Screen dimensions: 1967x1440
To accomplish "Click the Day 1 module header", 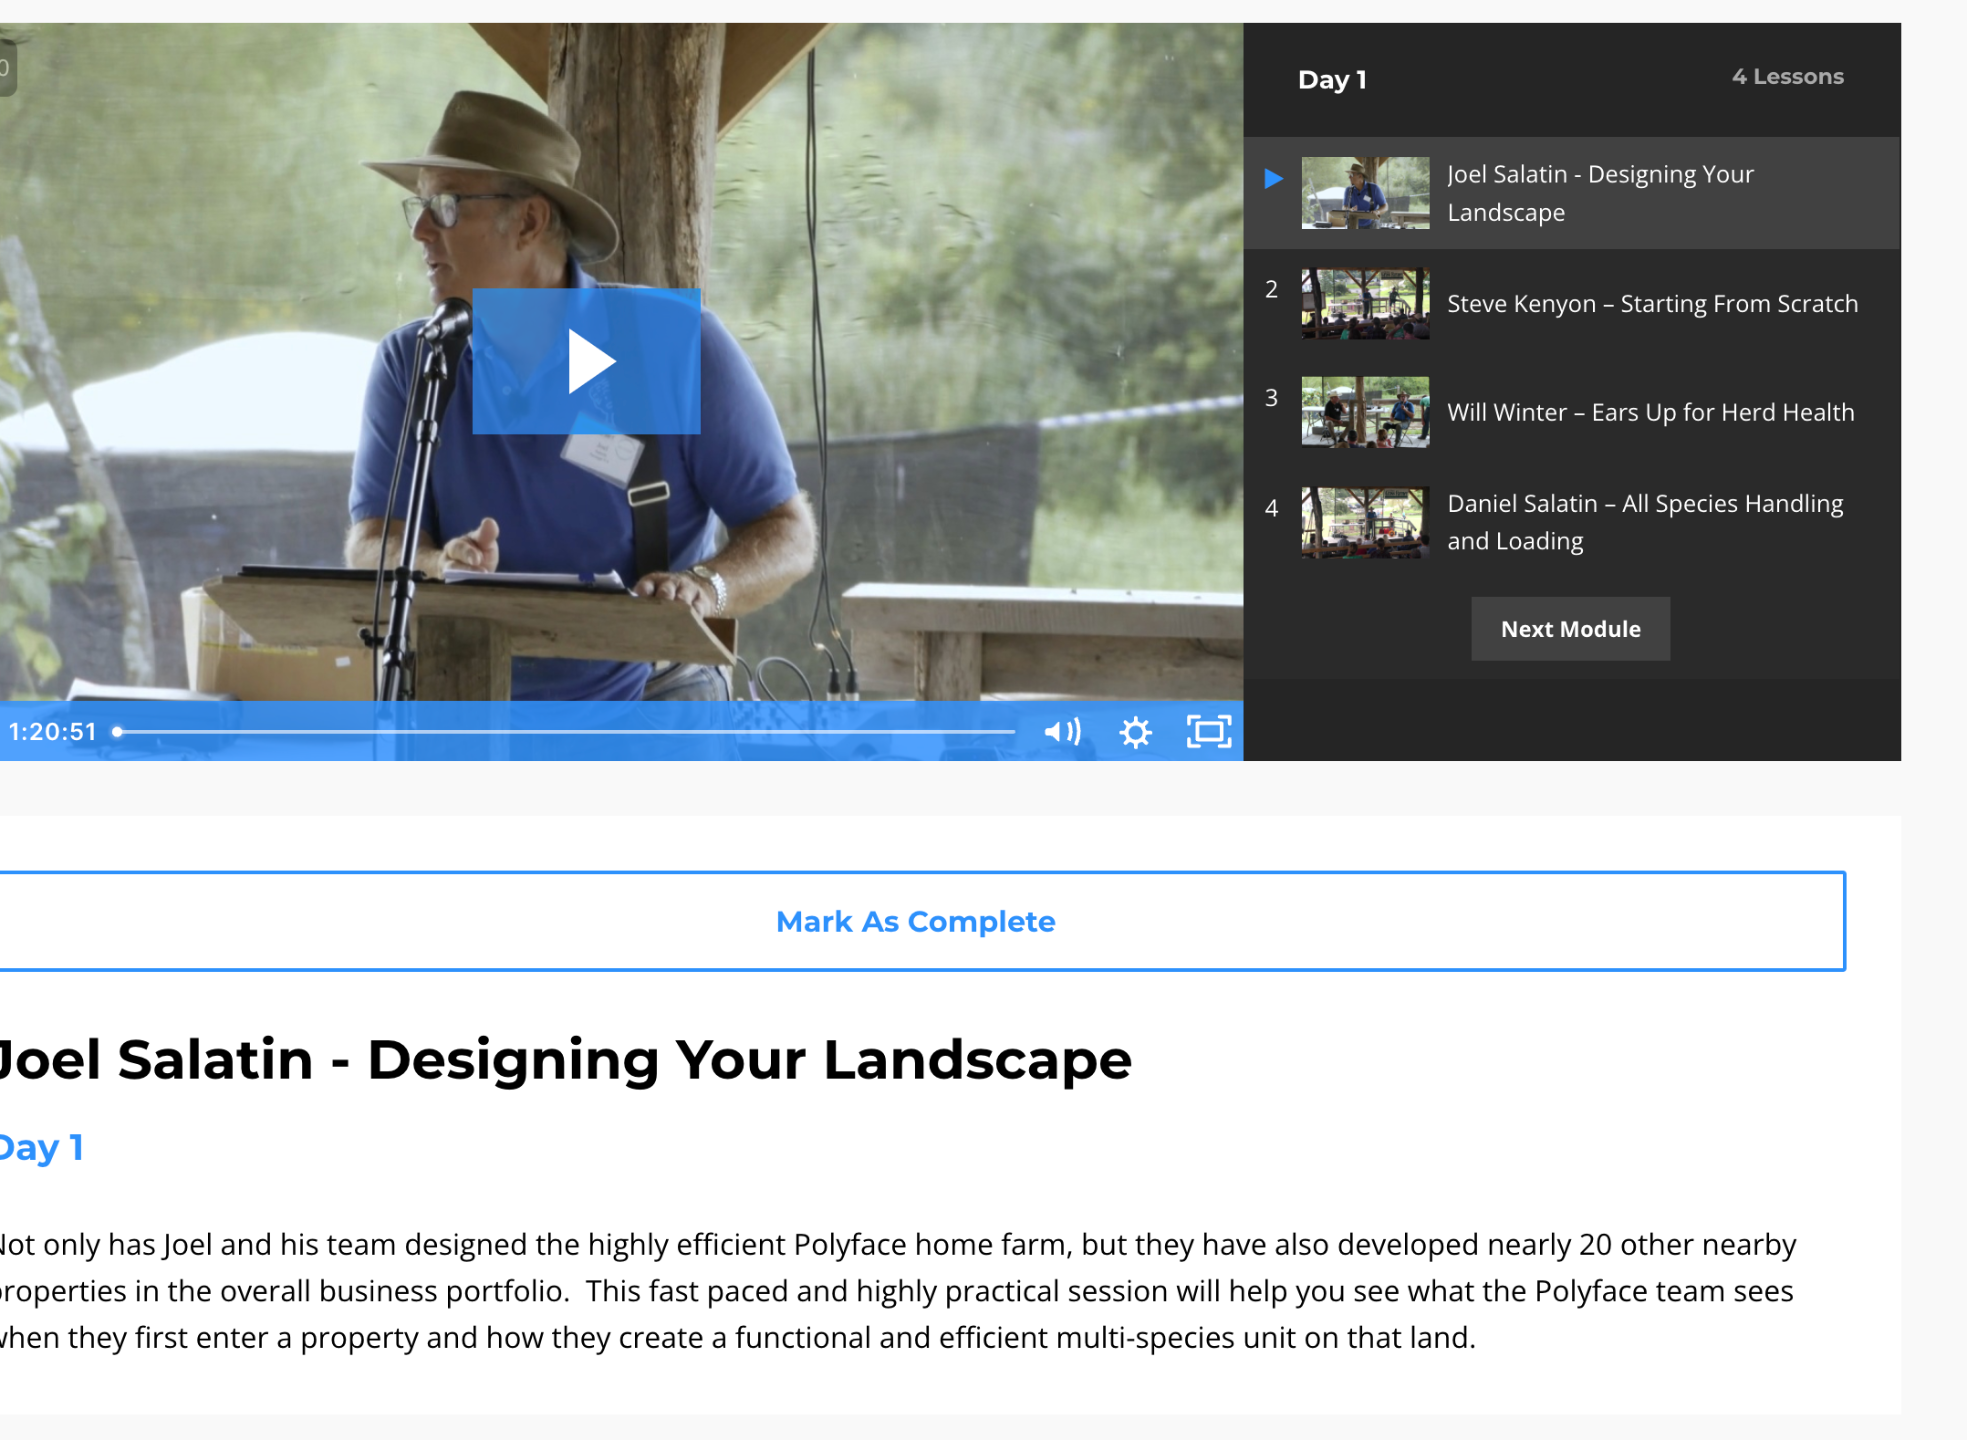I will pyautogui.click(x=1332, y=80).
